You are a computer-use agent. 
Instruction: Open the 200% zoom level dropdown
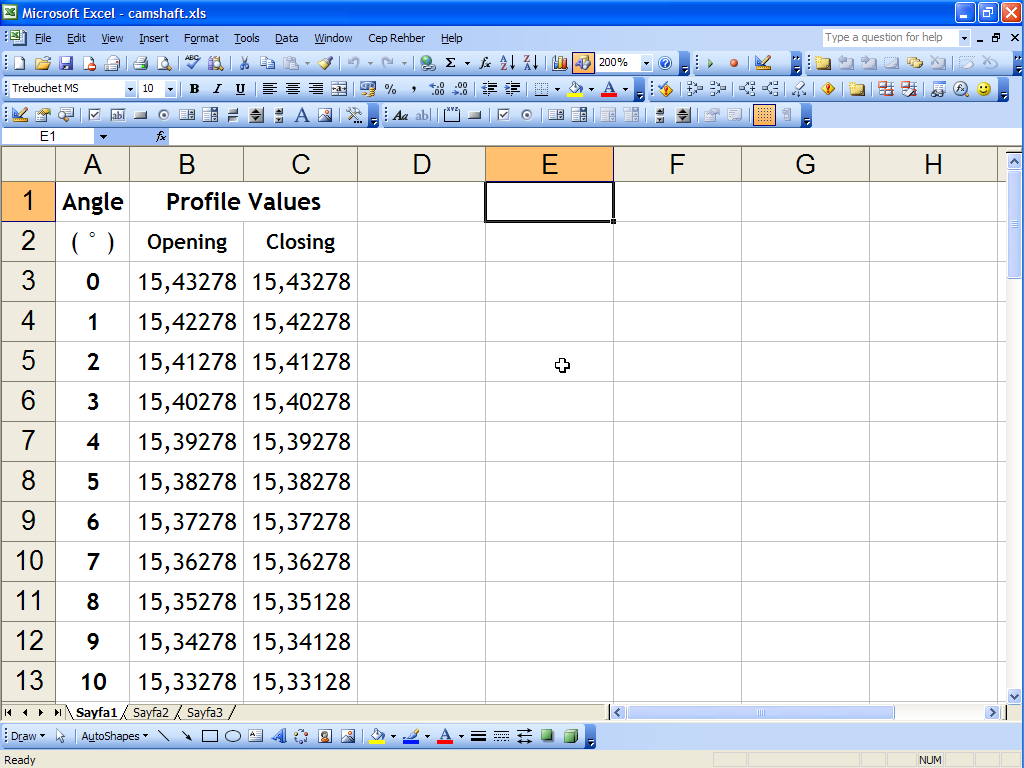click(646, 63)
